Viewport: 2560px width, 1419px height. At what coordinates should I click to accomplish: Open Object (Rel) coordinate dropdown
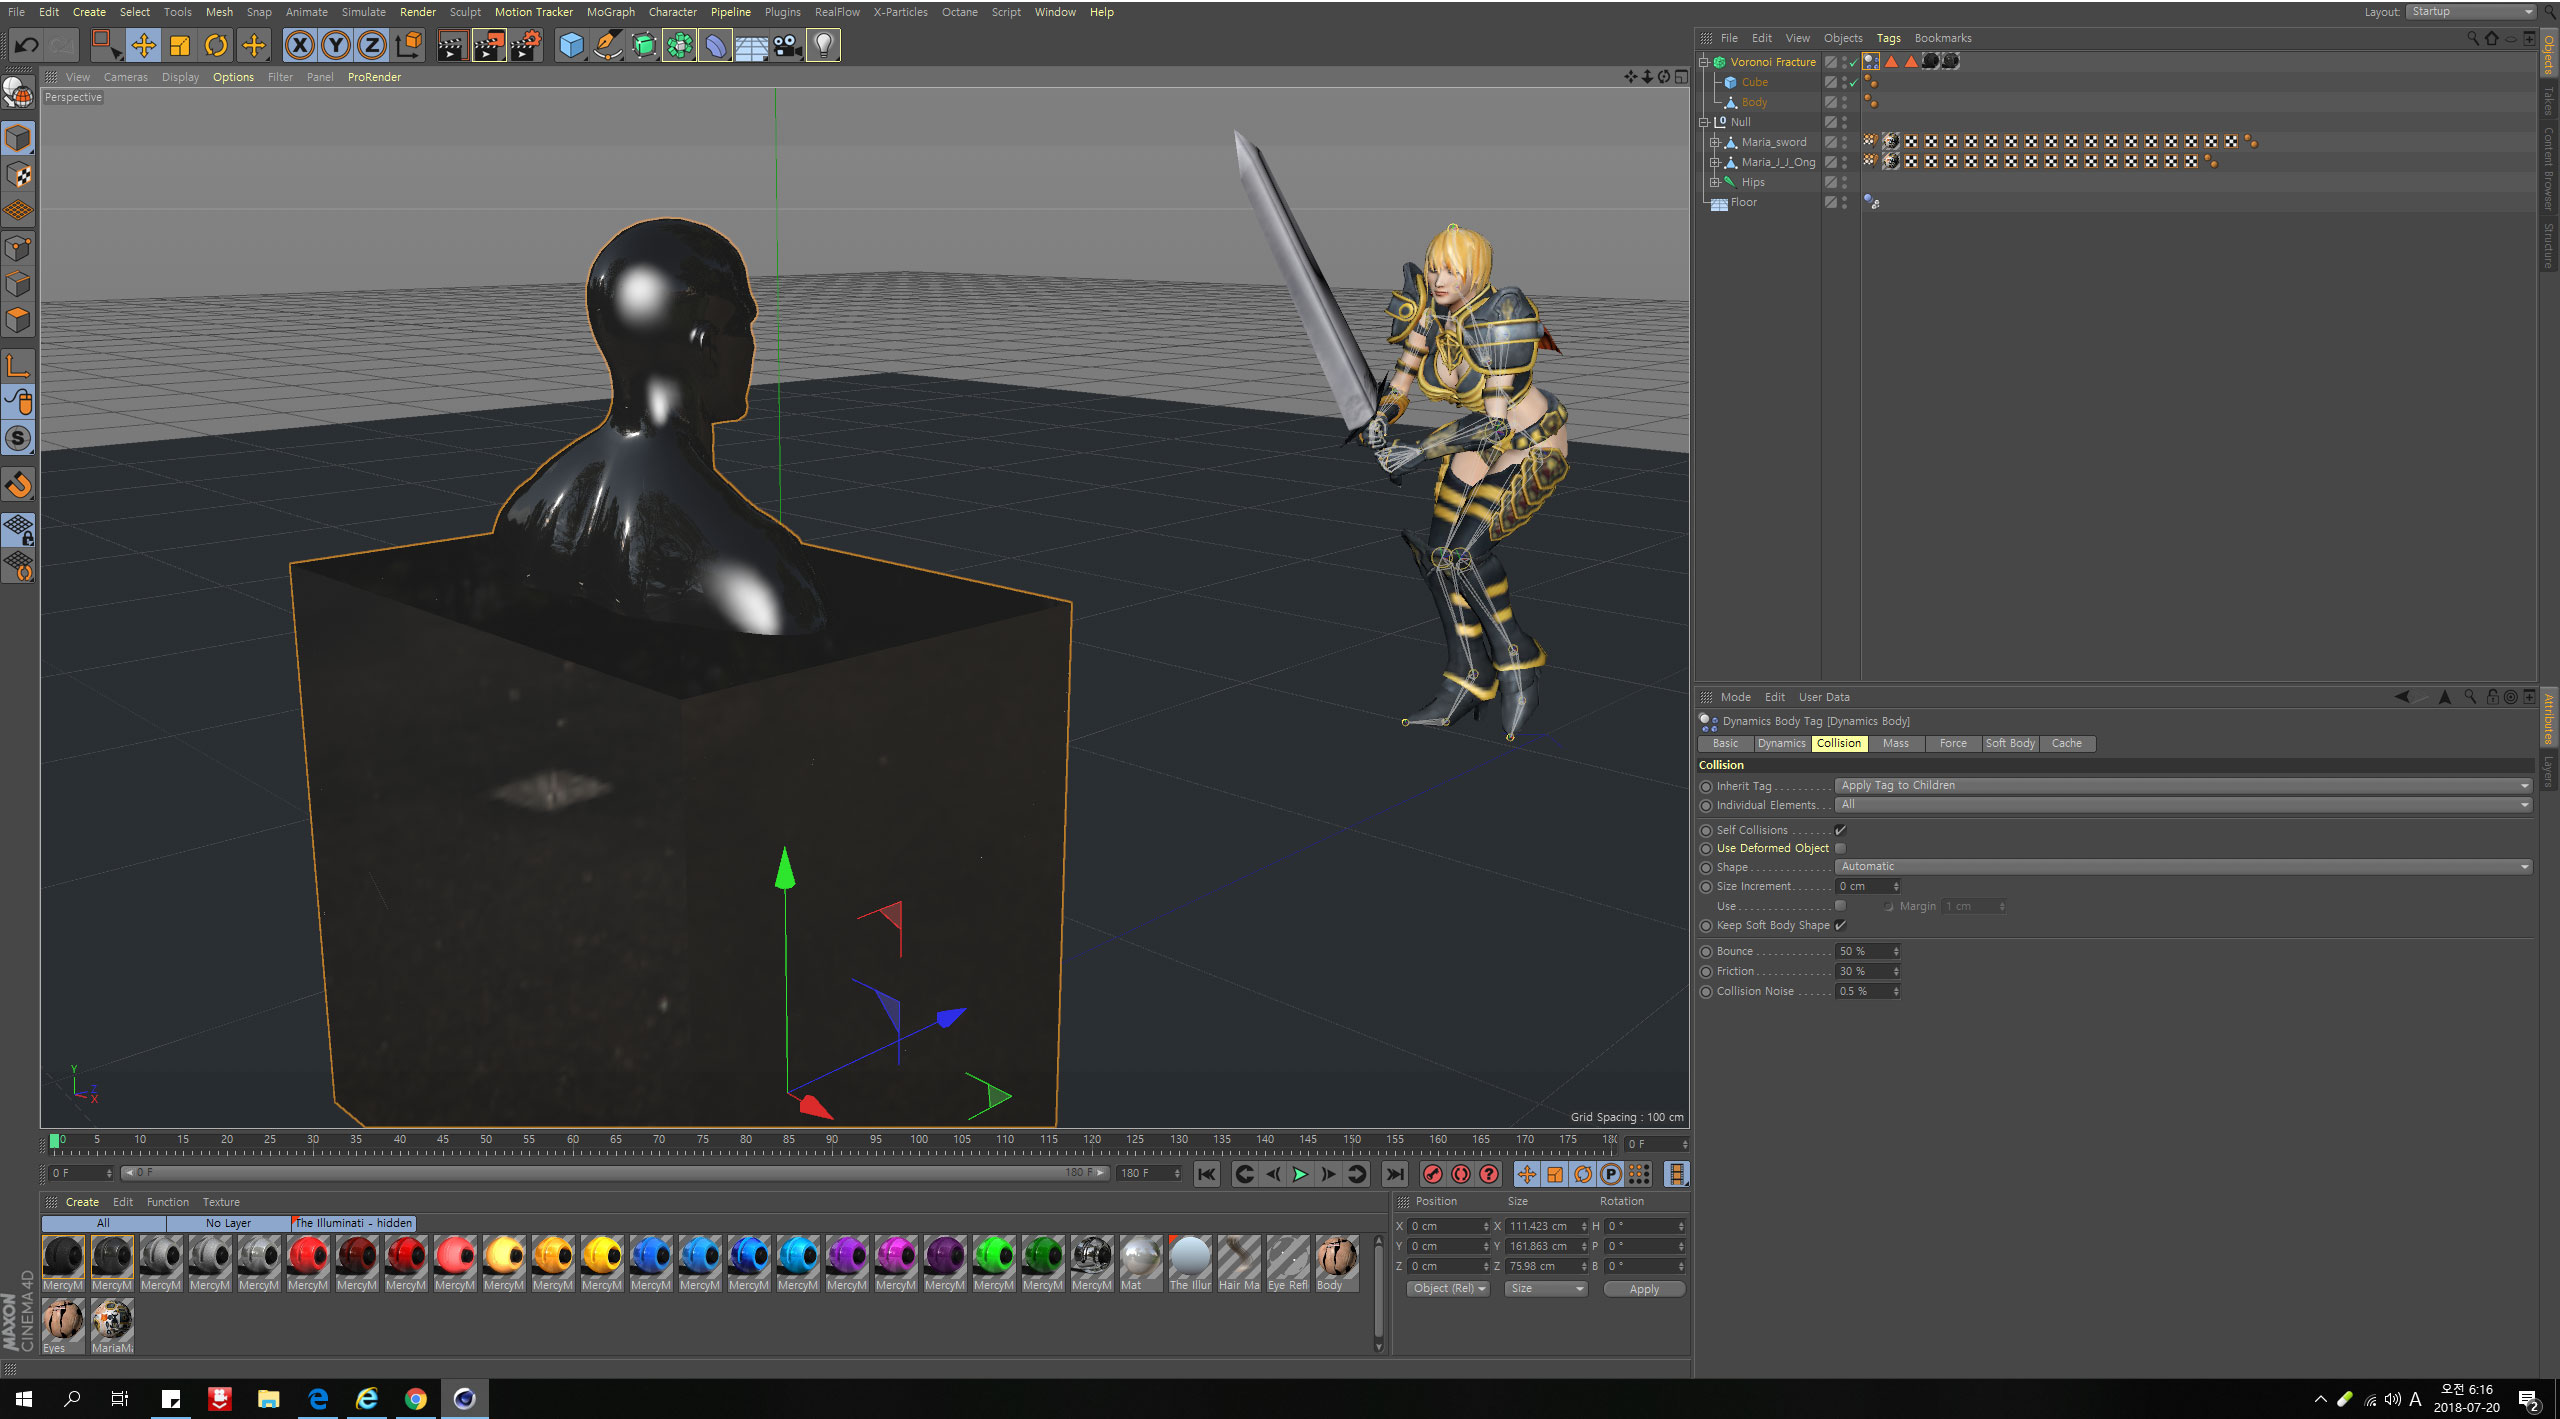tap(1448, 1288)
